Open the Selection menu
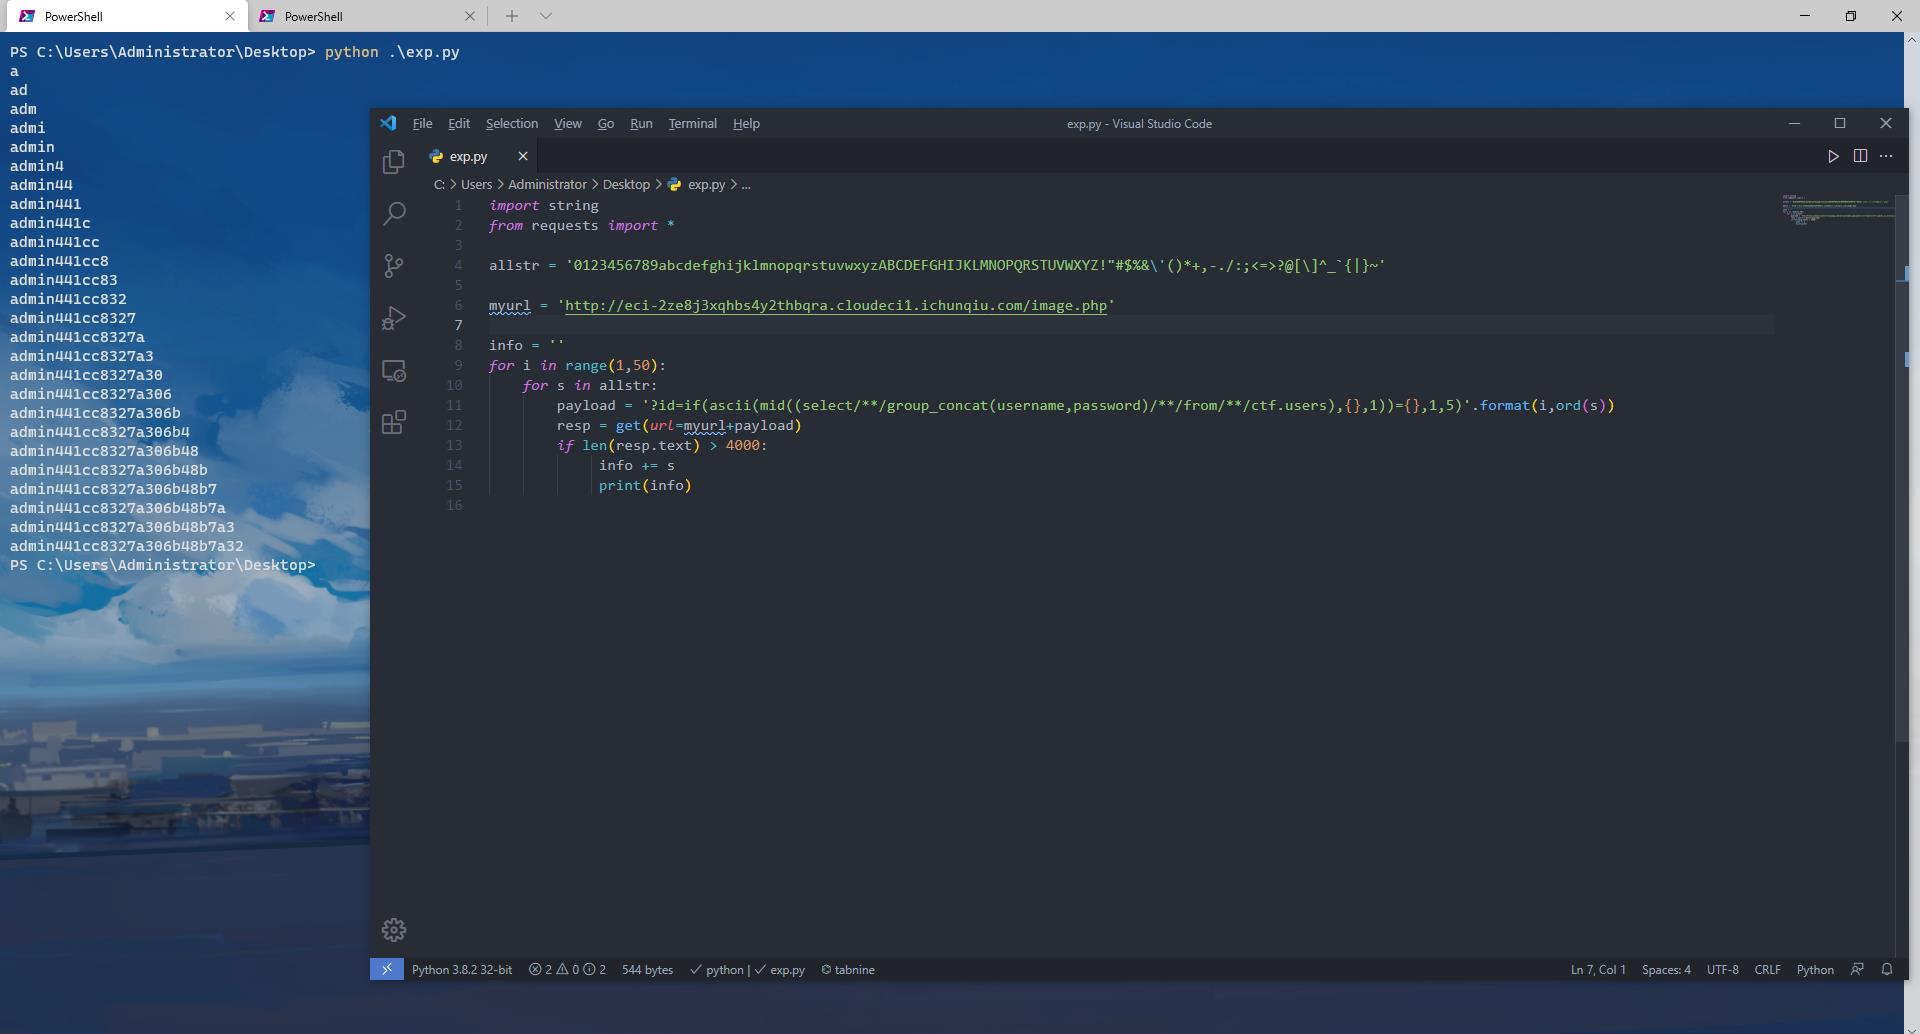This screenshot has height=1034, width=1920. [x=512, y=124]
